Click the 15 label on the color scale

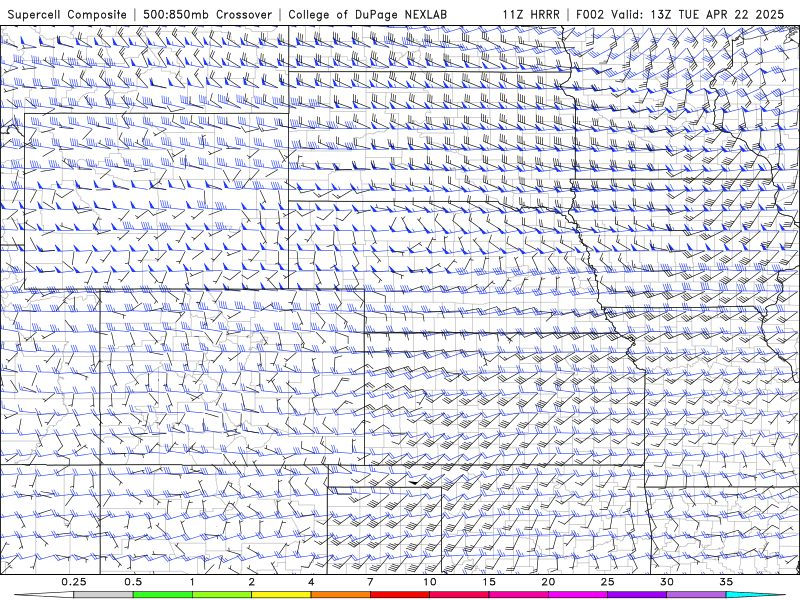(x=489, y=582)
